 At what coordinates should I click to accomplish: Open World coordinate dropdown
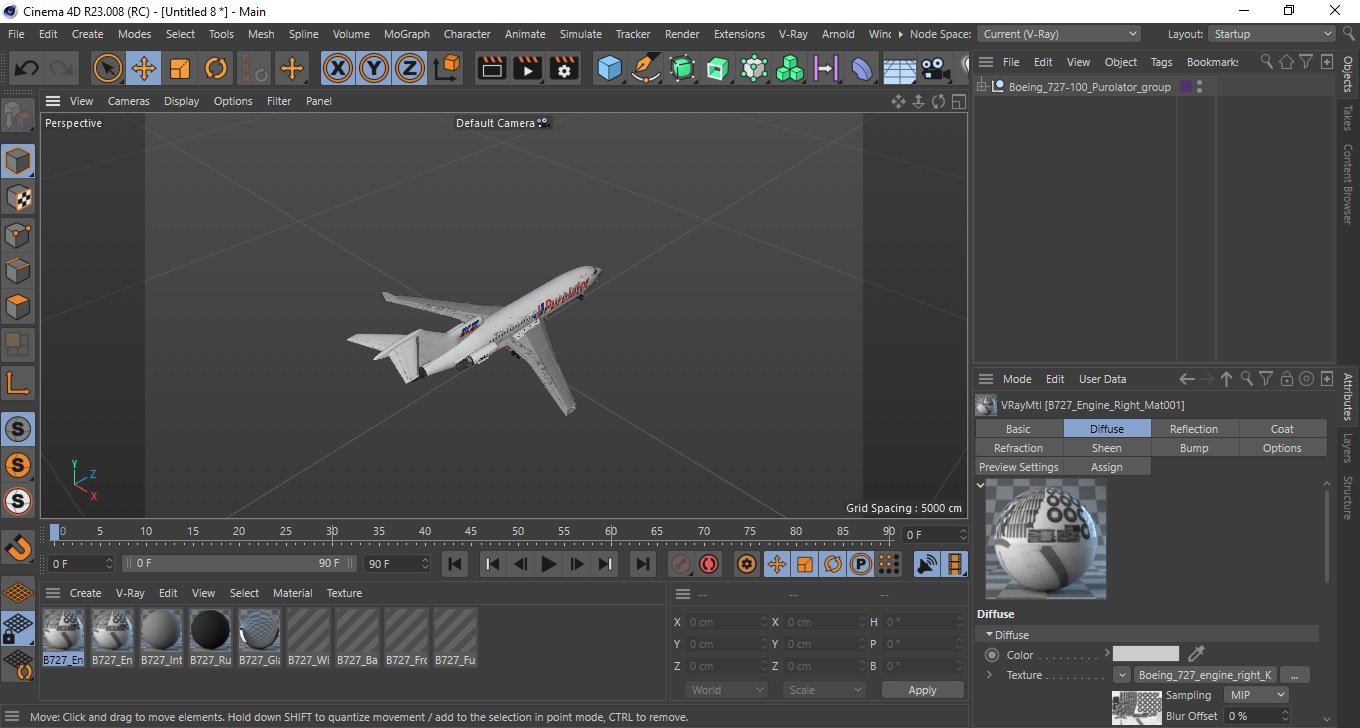(727, 690)
